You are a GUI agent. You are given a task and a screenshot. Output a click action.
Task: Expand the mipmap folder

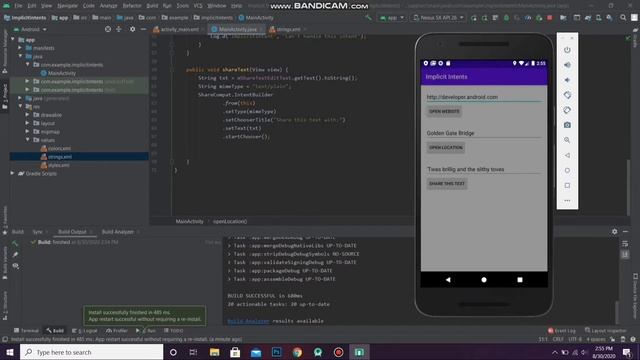pyautogui.click(x=27, y=131)
